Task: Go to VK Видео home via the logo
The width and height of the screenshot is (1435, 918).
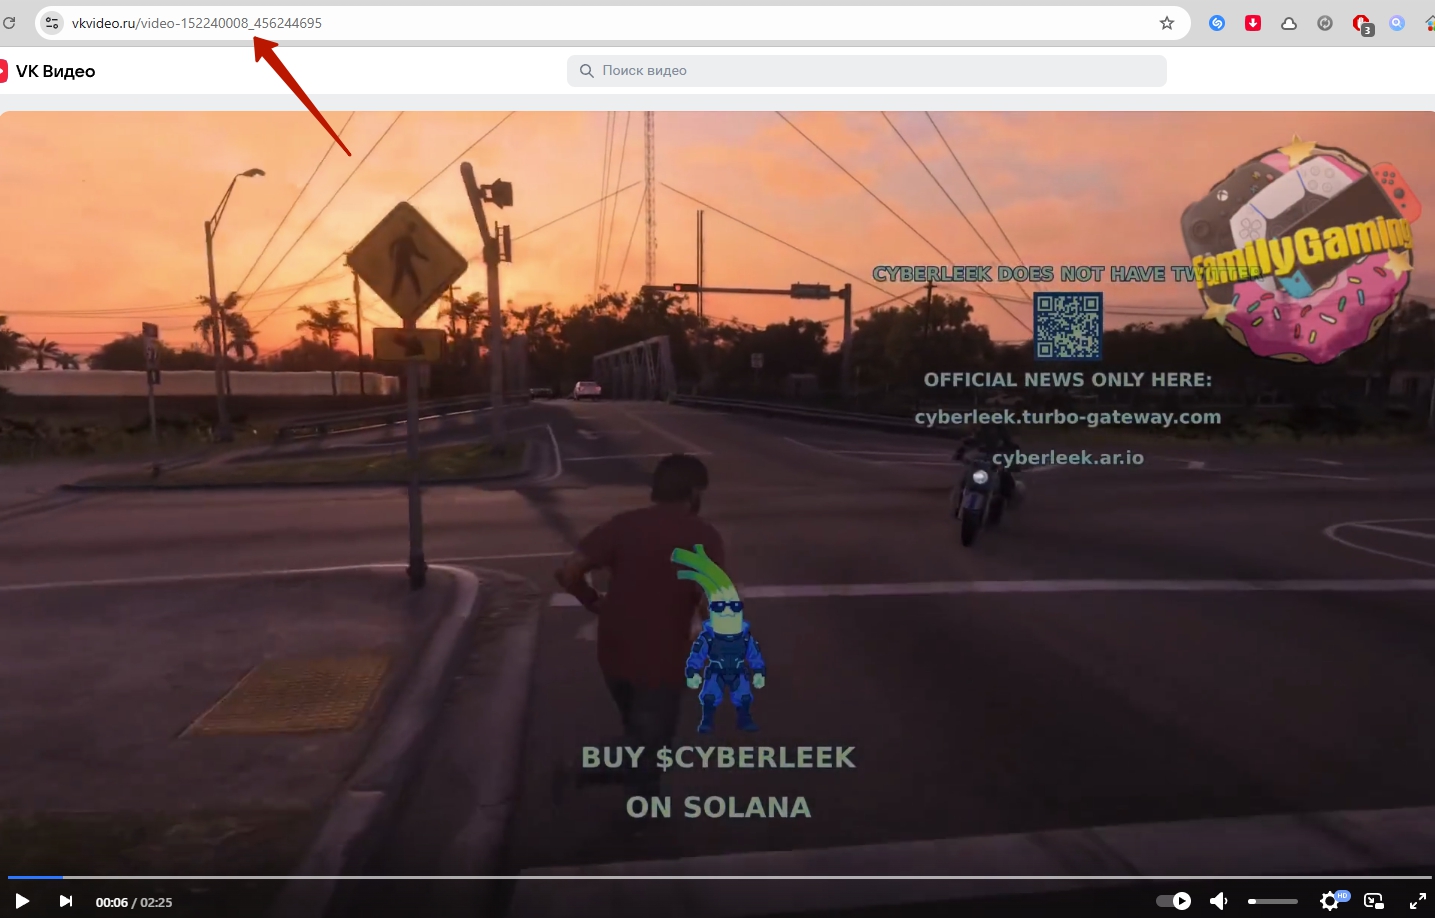Action: pyautogui.click(x=48, y=71)
